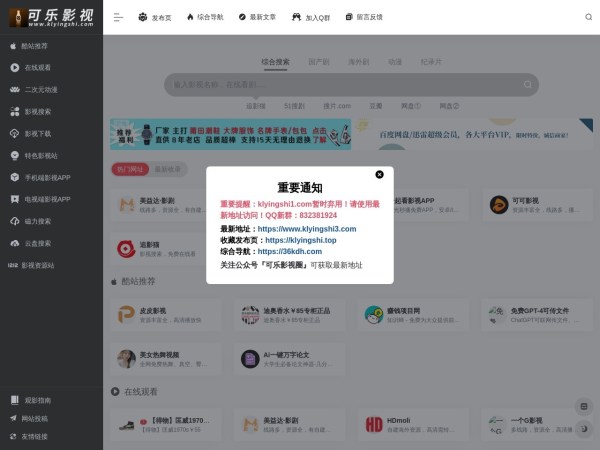Open 观影指南 at the sidebar bottom
This screenshot has width=600, height=450.
pyautogui.click(x=37, y=400)
